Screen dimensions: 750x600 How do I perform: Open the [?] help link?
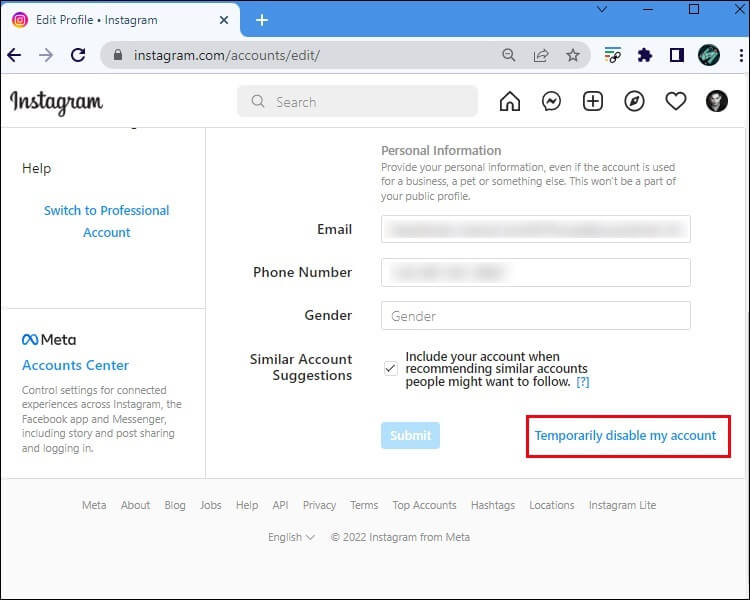[x=583, y=382]
